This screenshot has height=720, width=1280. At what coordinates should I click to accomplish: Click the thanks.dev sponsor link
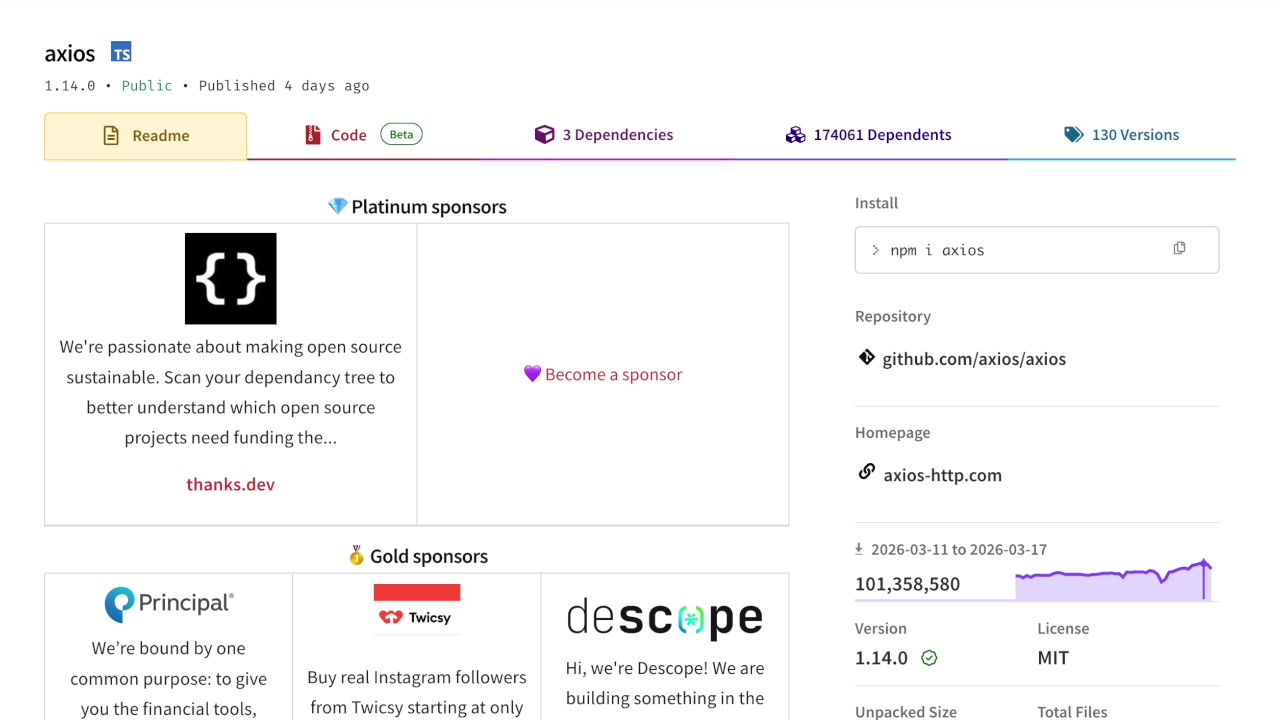pos(230,484)
